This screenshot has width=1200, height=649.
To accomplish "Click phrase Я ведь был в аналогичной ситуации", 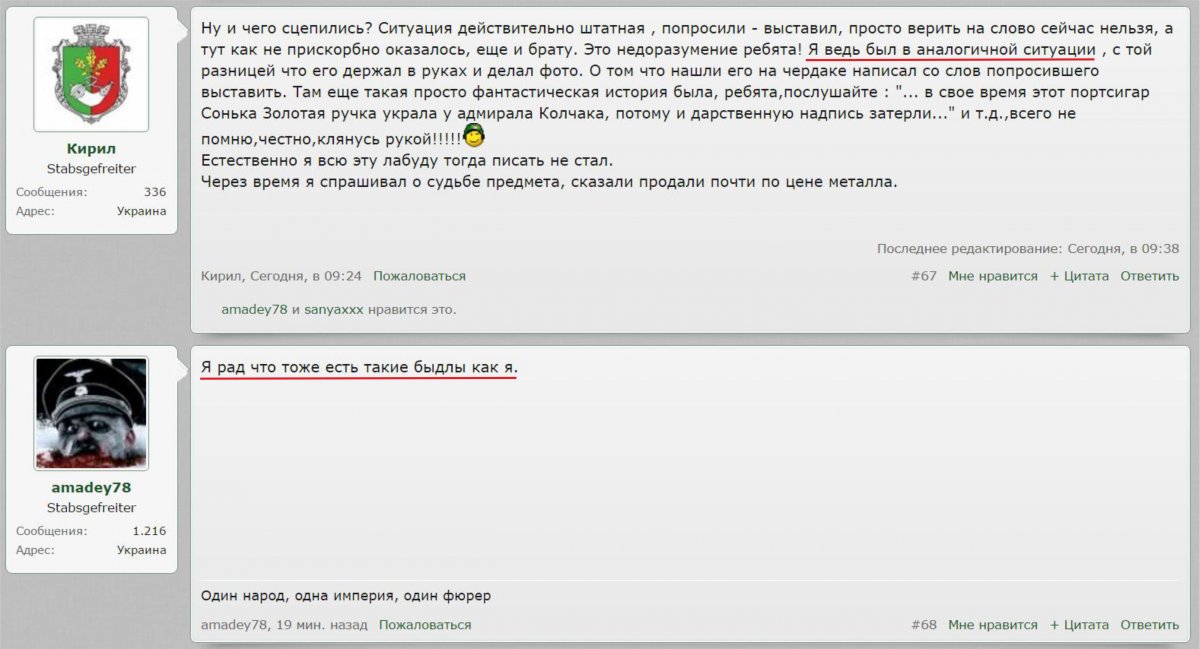I will [952, 49].
